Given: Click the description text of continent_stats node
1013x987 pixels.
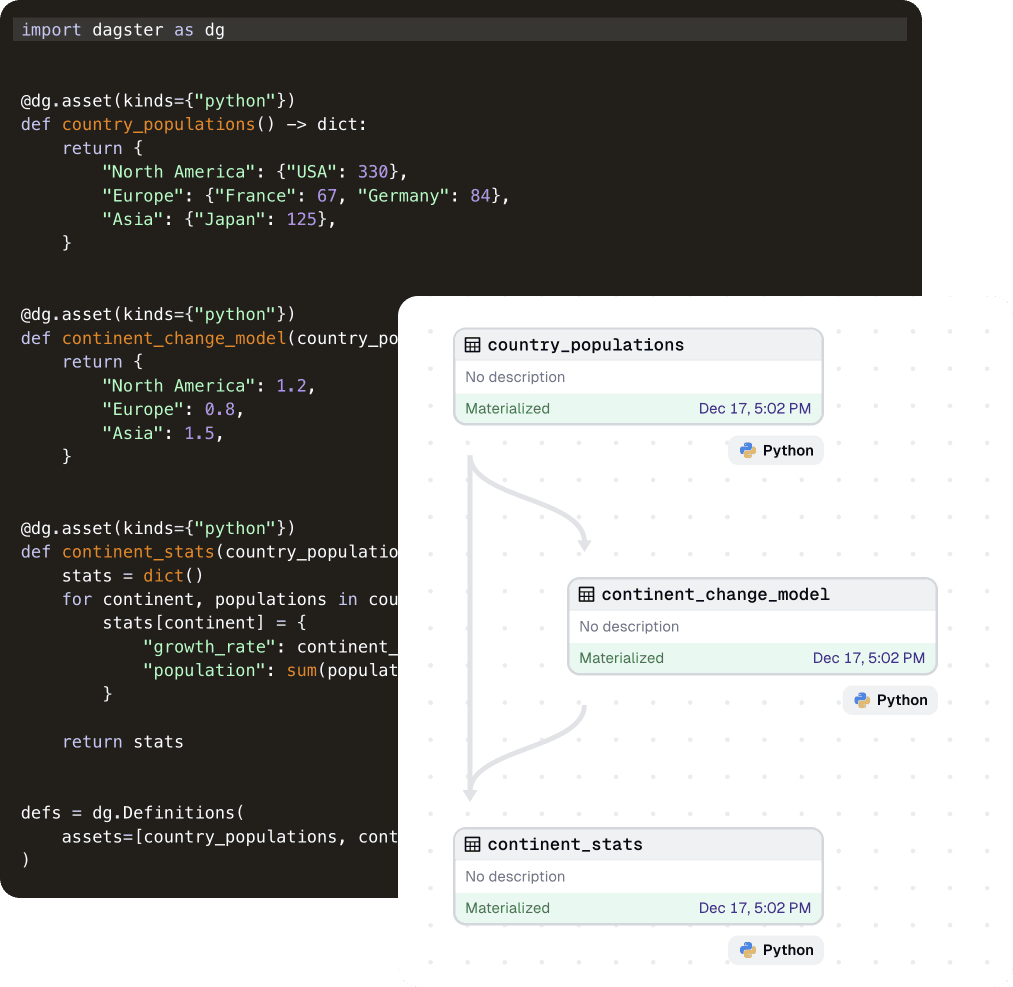Looking at the screenshot, I should click(x=515, y=877).
